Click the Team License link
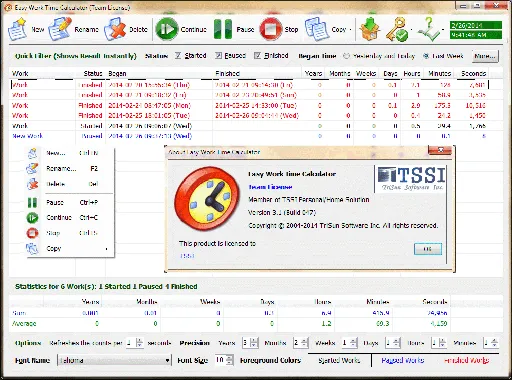Viewport: 512px width, 380px height. point(270,187)
